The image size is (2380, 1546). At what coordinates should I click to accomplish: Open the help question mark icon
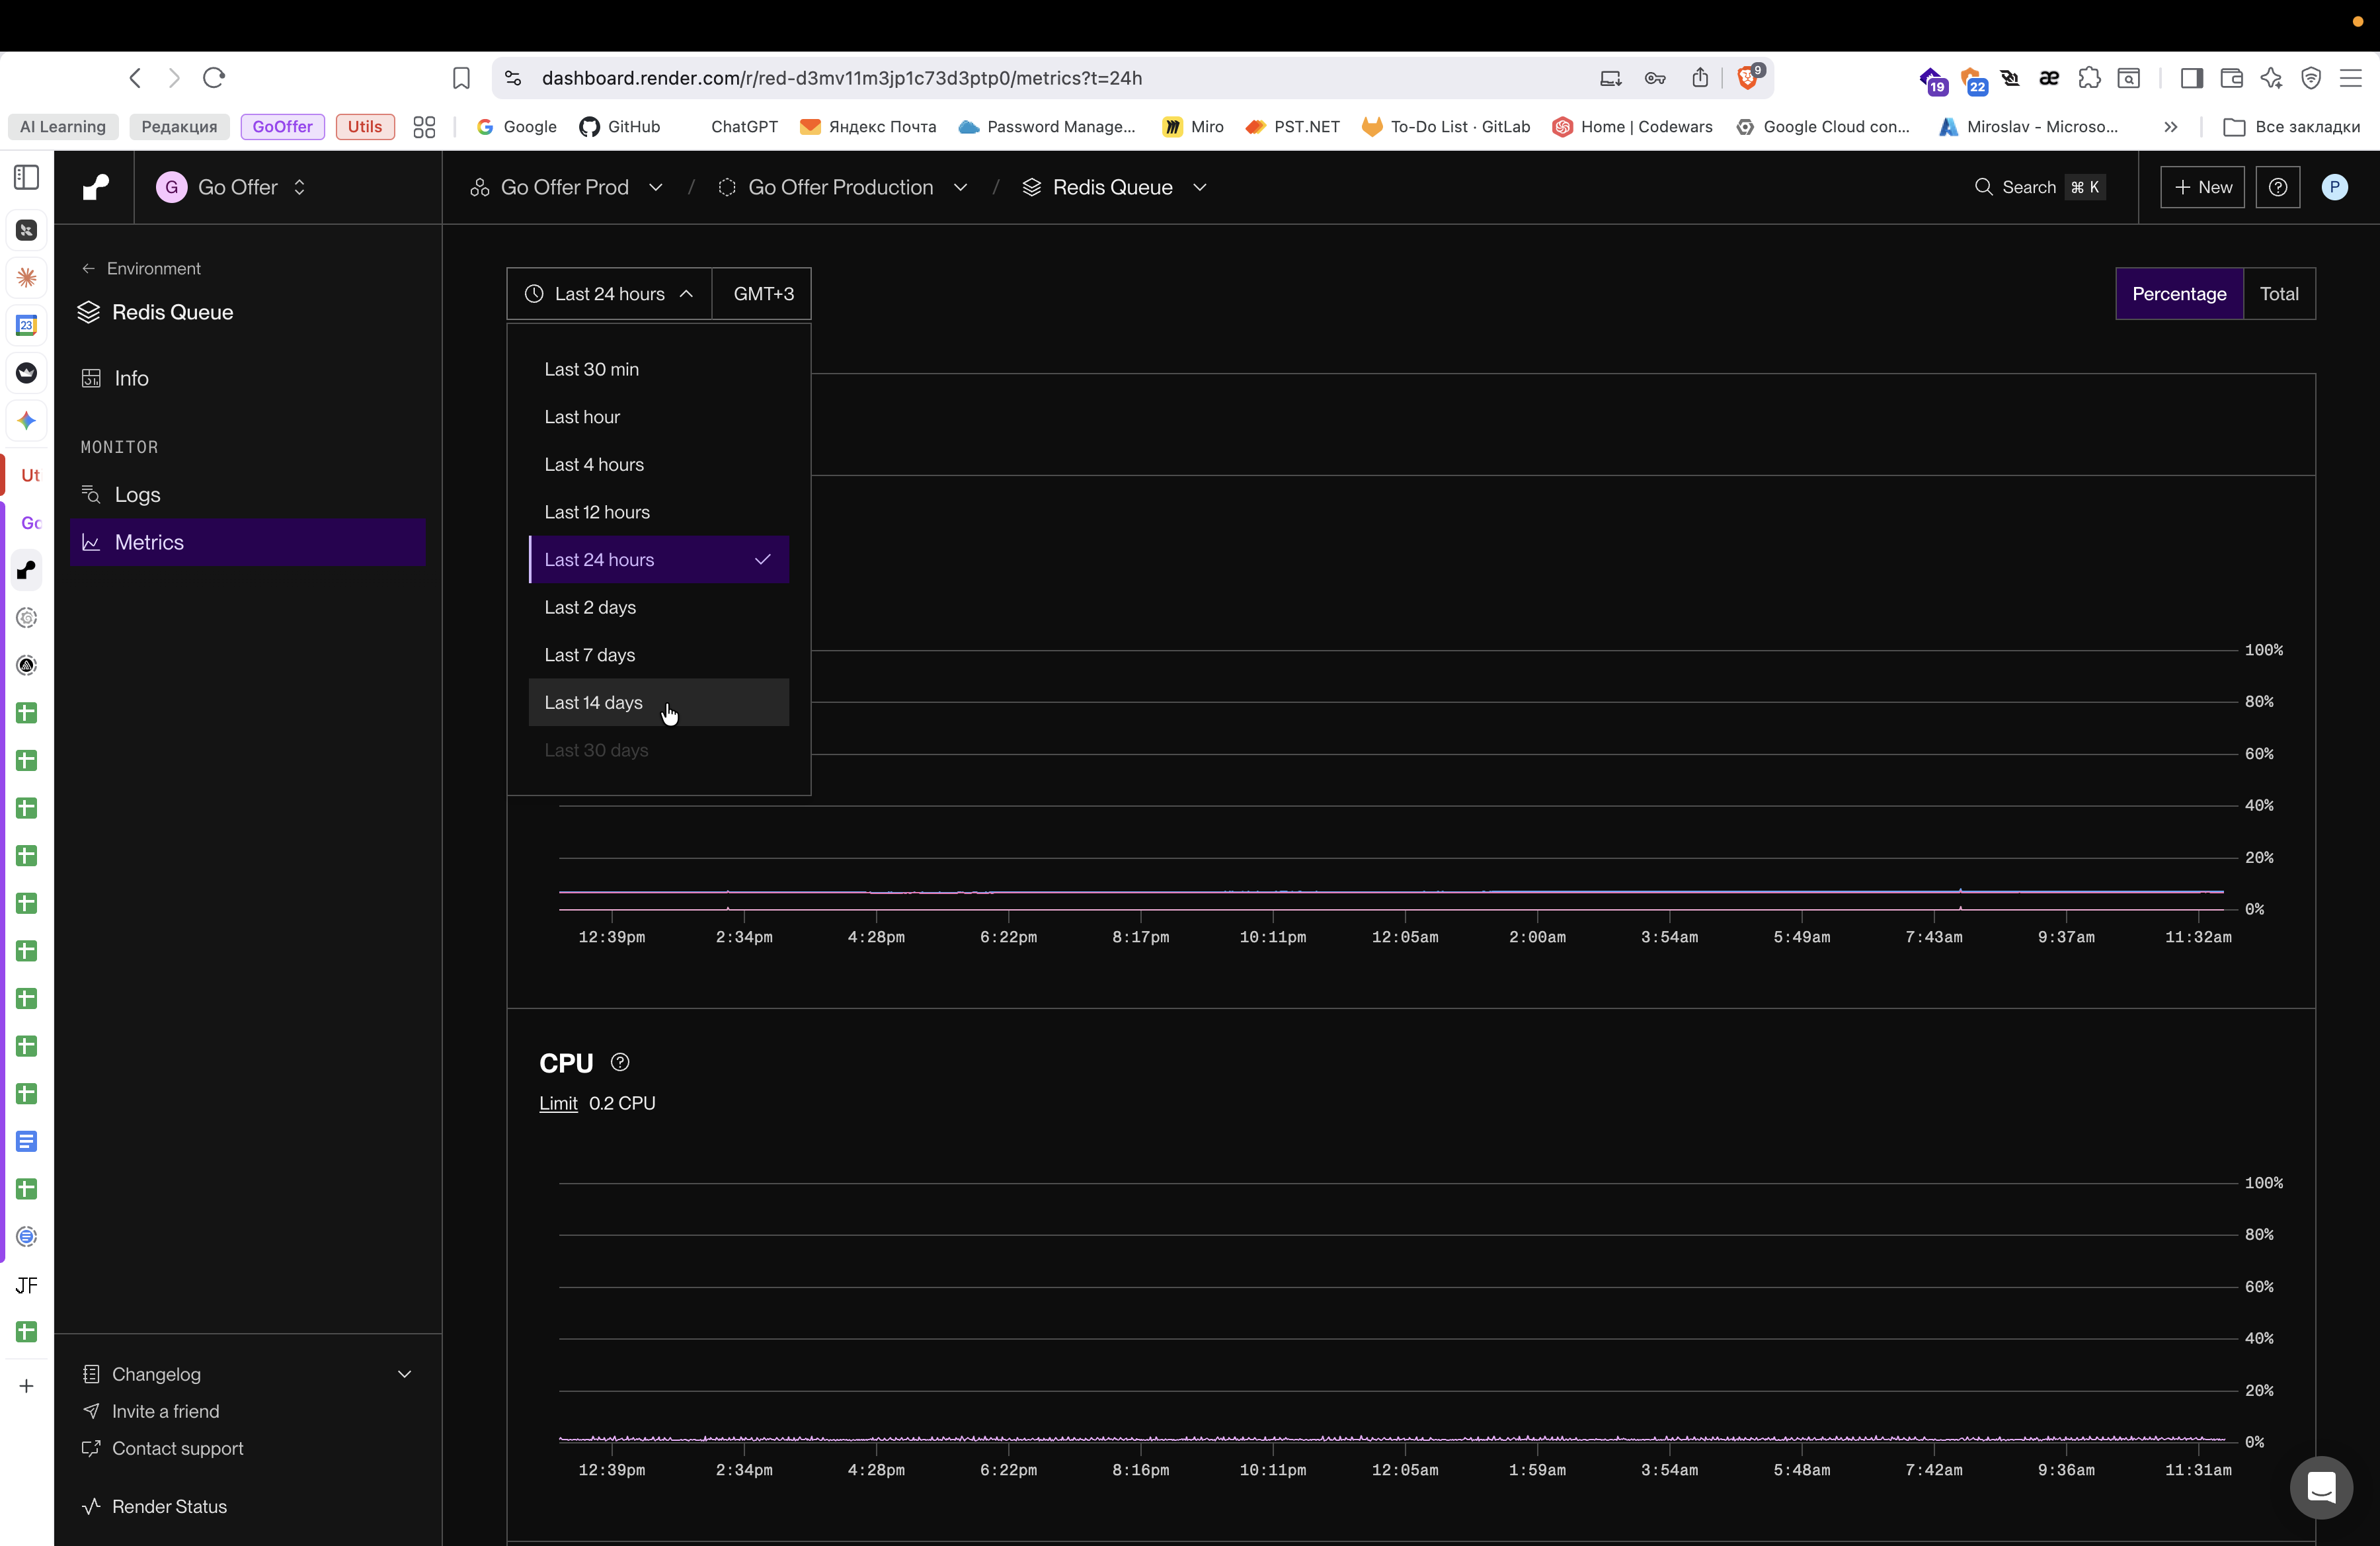tap(2277, 187)
